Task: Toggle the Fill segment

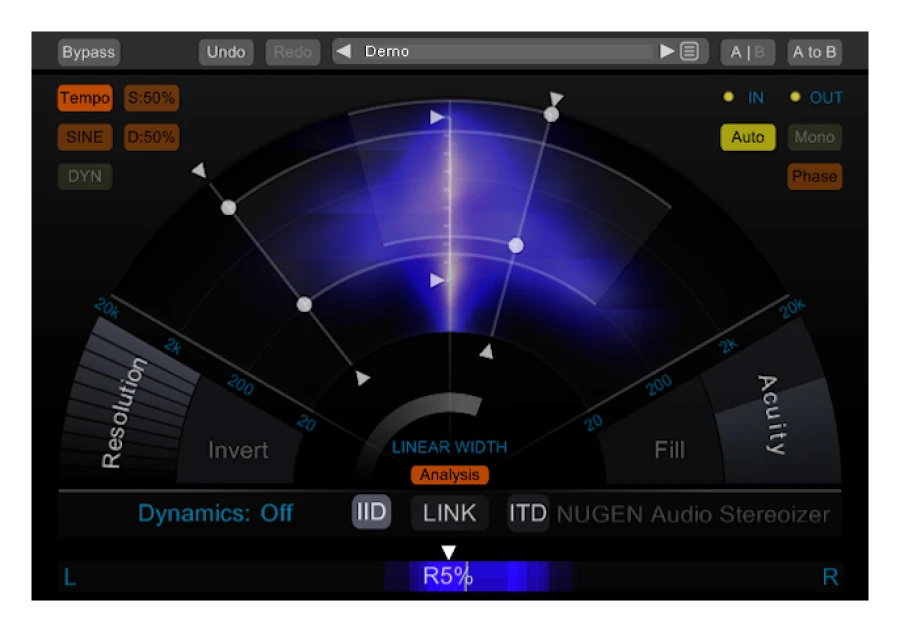Action: [669, 450]
